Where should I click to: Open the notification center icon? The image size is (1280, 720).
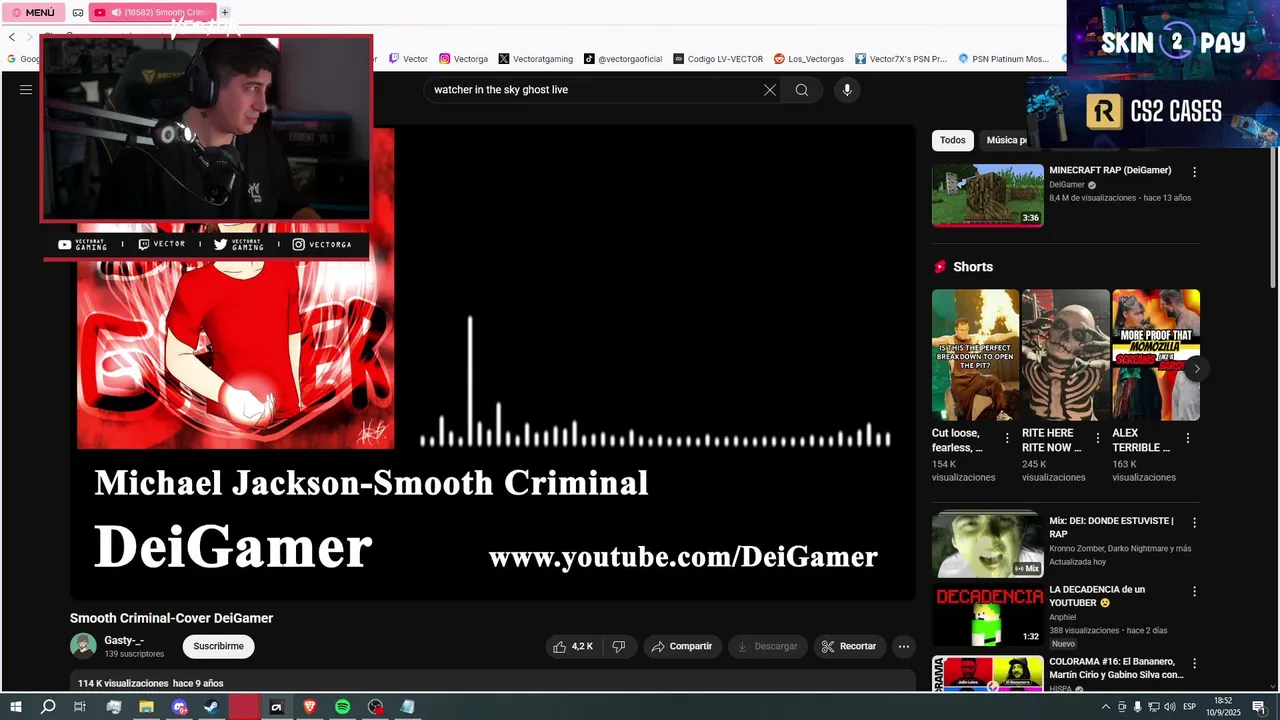pos(1259,707)
